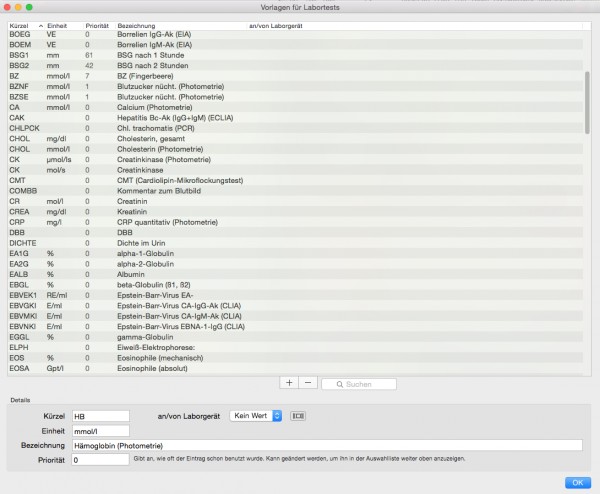This screenshot has width=600, height=494.
Task: Select the CK row with unit mol/s
Action: point(295,170)
